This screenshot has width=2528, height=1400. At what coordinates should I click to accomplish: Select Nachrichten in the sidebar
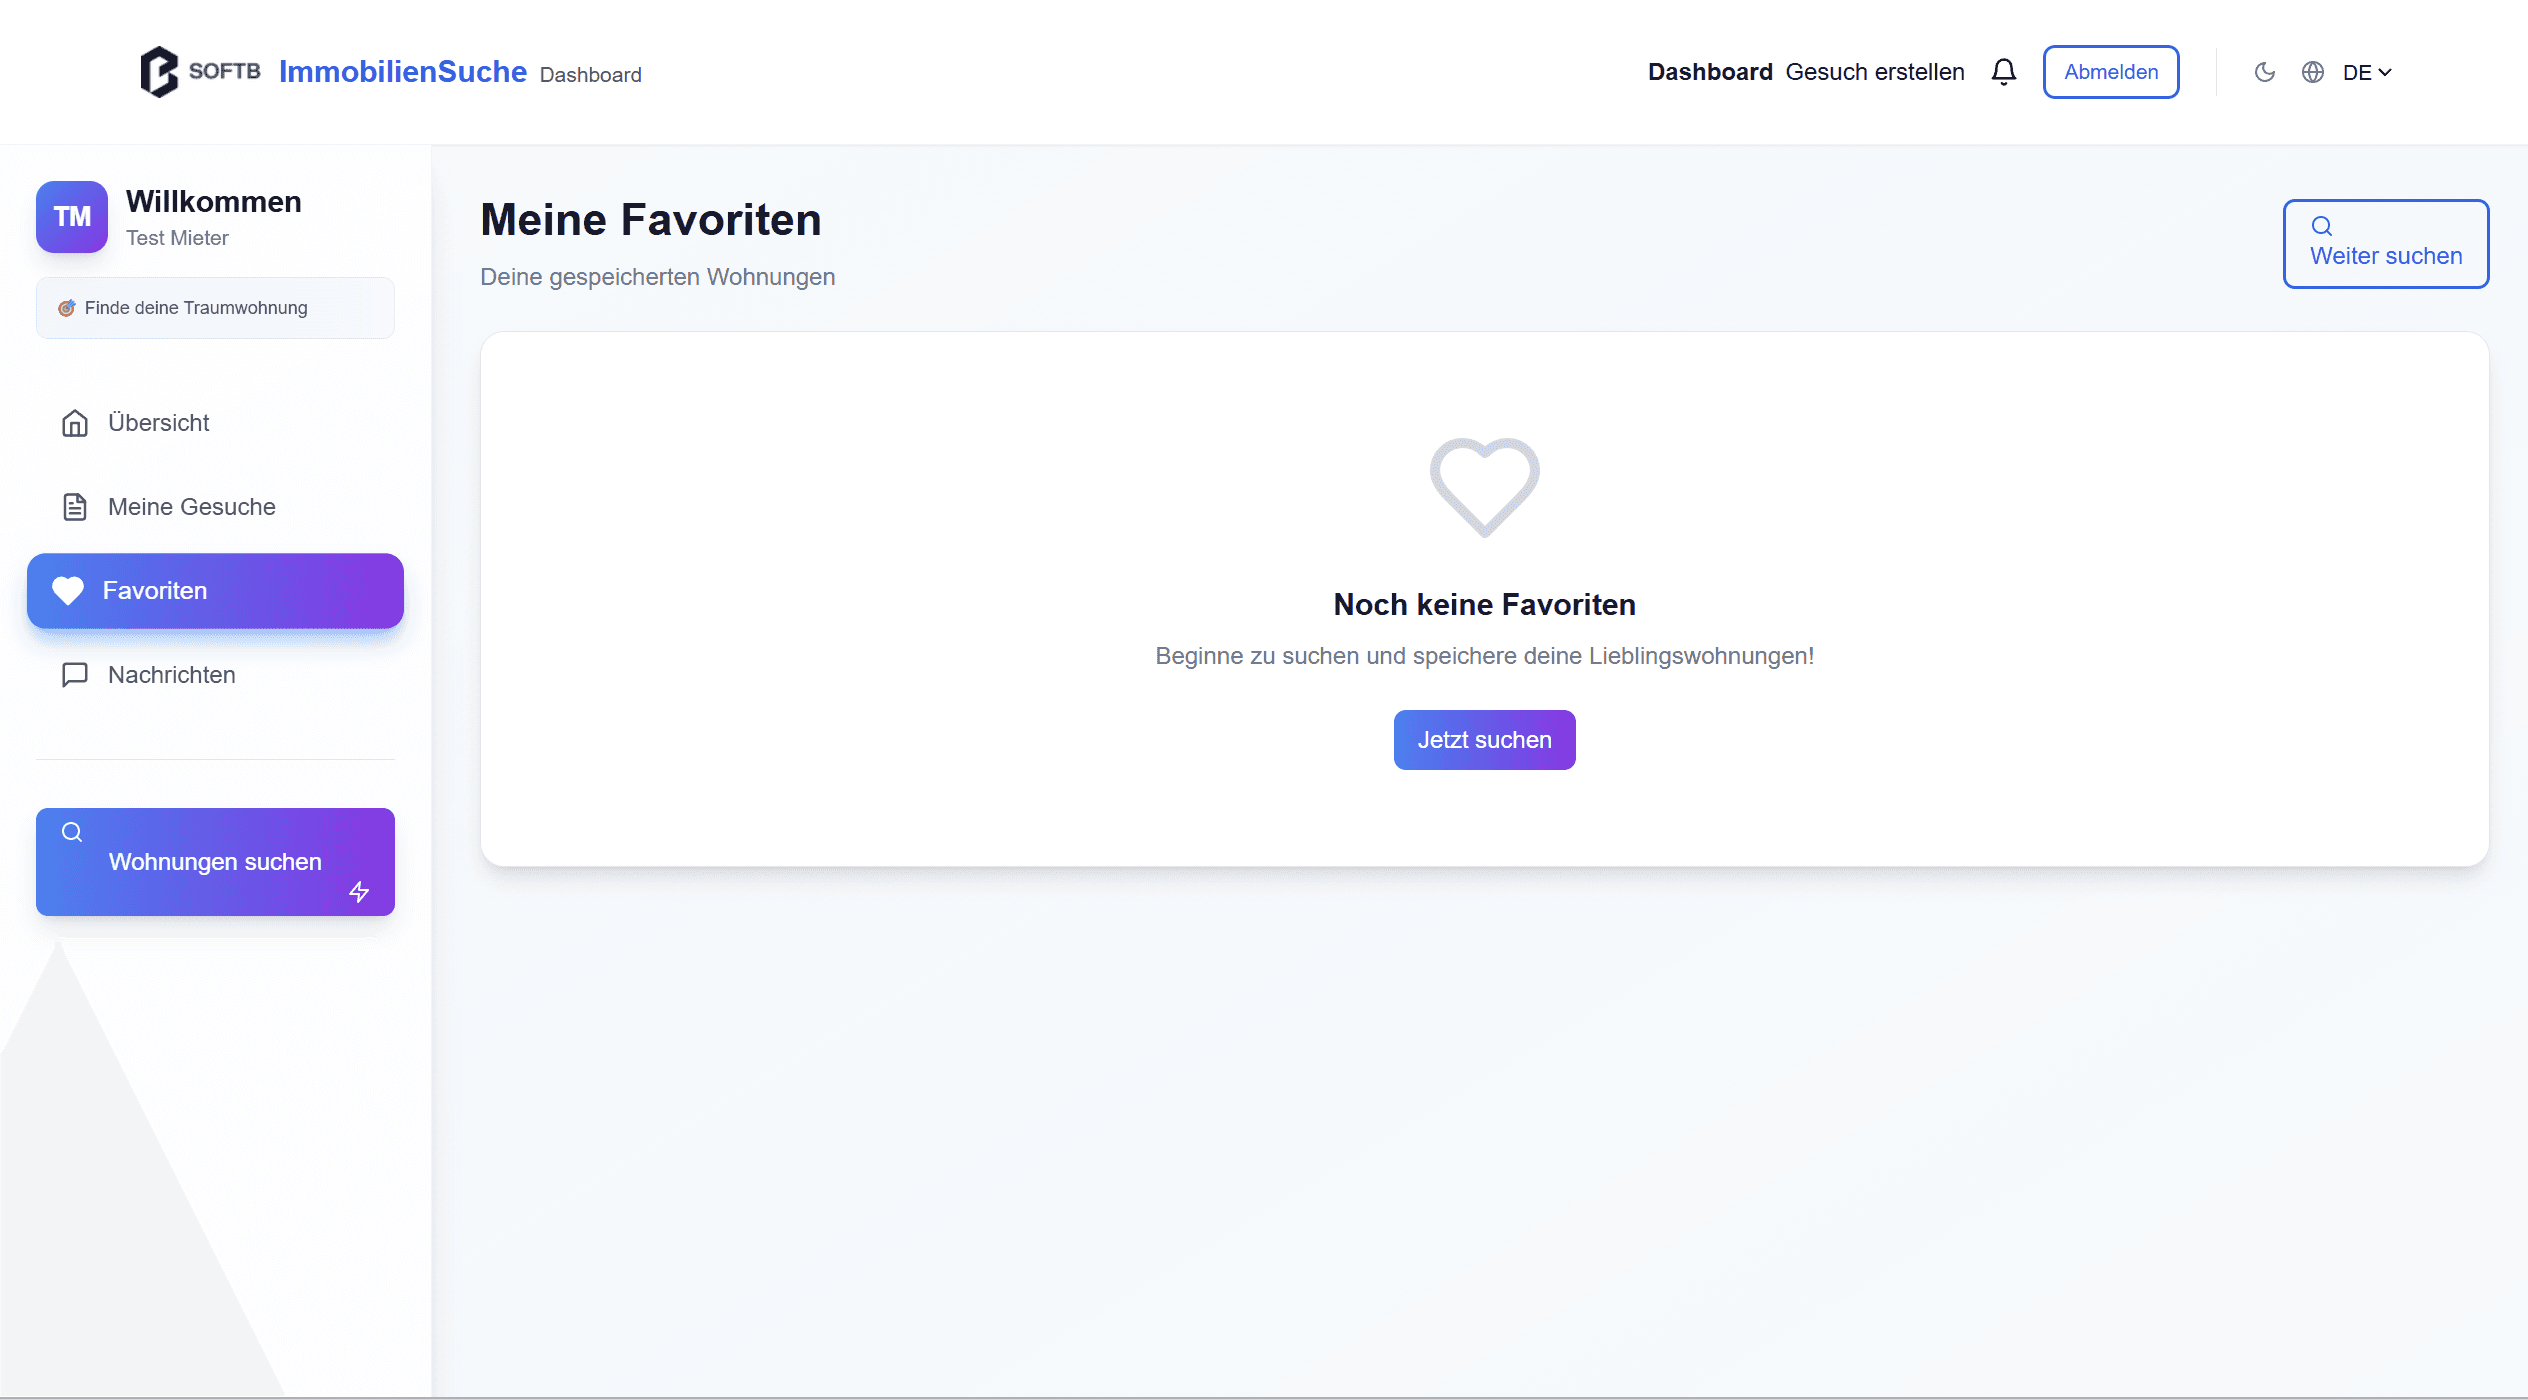172,675
